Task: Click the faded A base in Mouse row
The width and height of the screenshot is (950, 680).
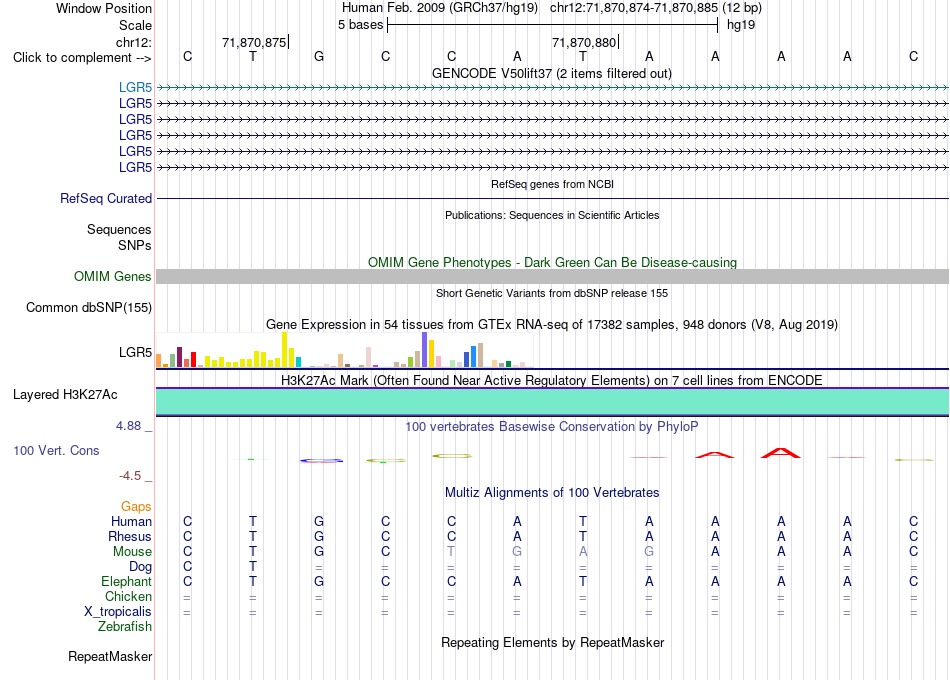Action: pos(583,552)
